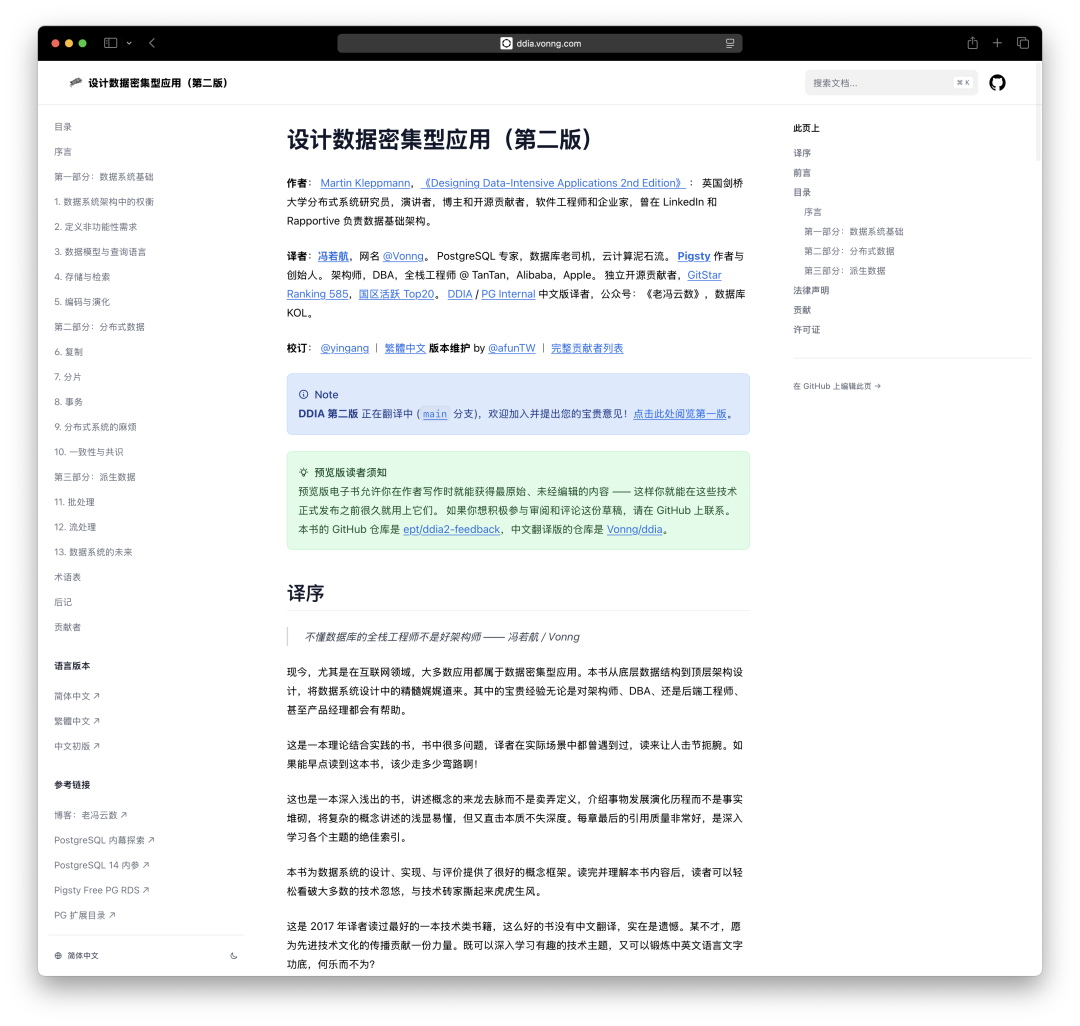Open chapter 3. 数据模型与查询语言
Viewport: 1080px width, 1026px height.
tap(100, 252)
